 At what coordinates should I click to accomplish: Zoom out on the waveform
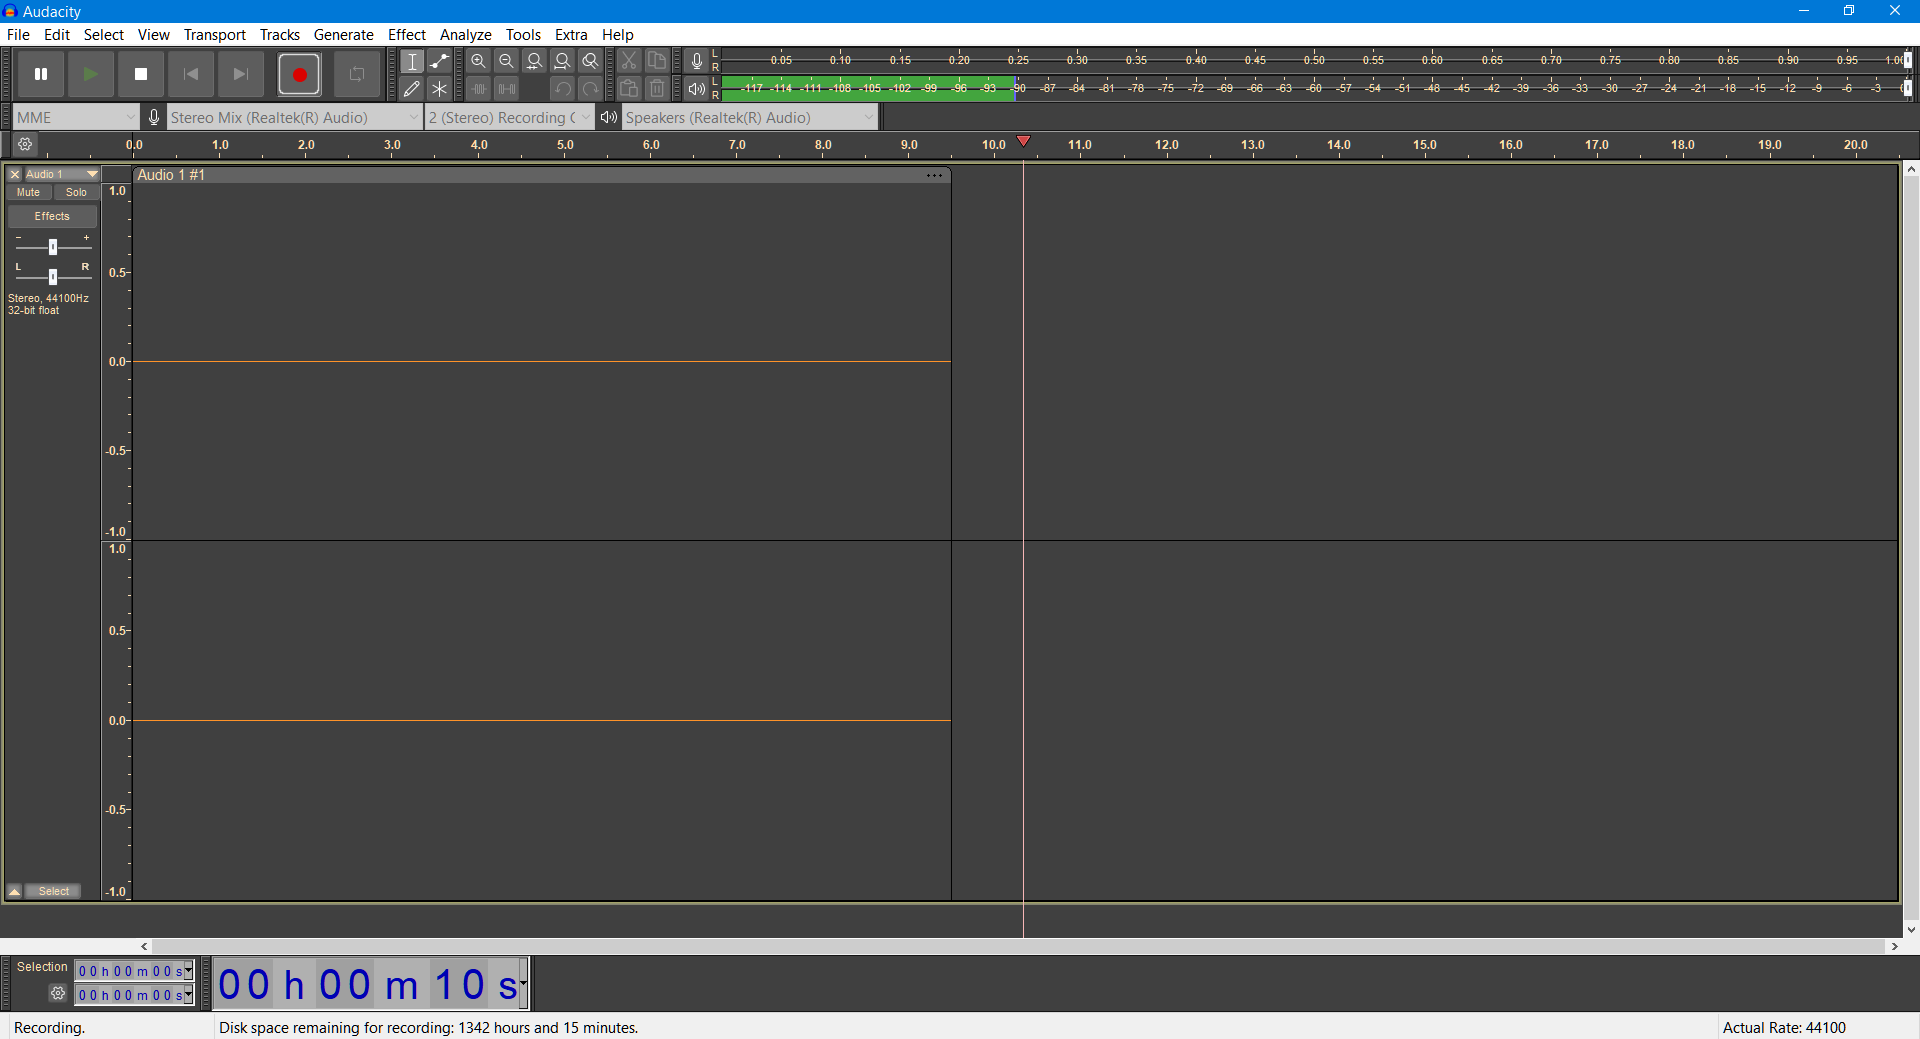[x=507, y=61]
